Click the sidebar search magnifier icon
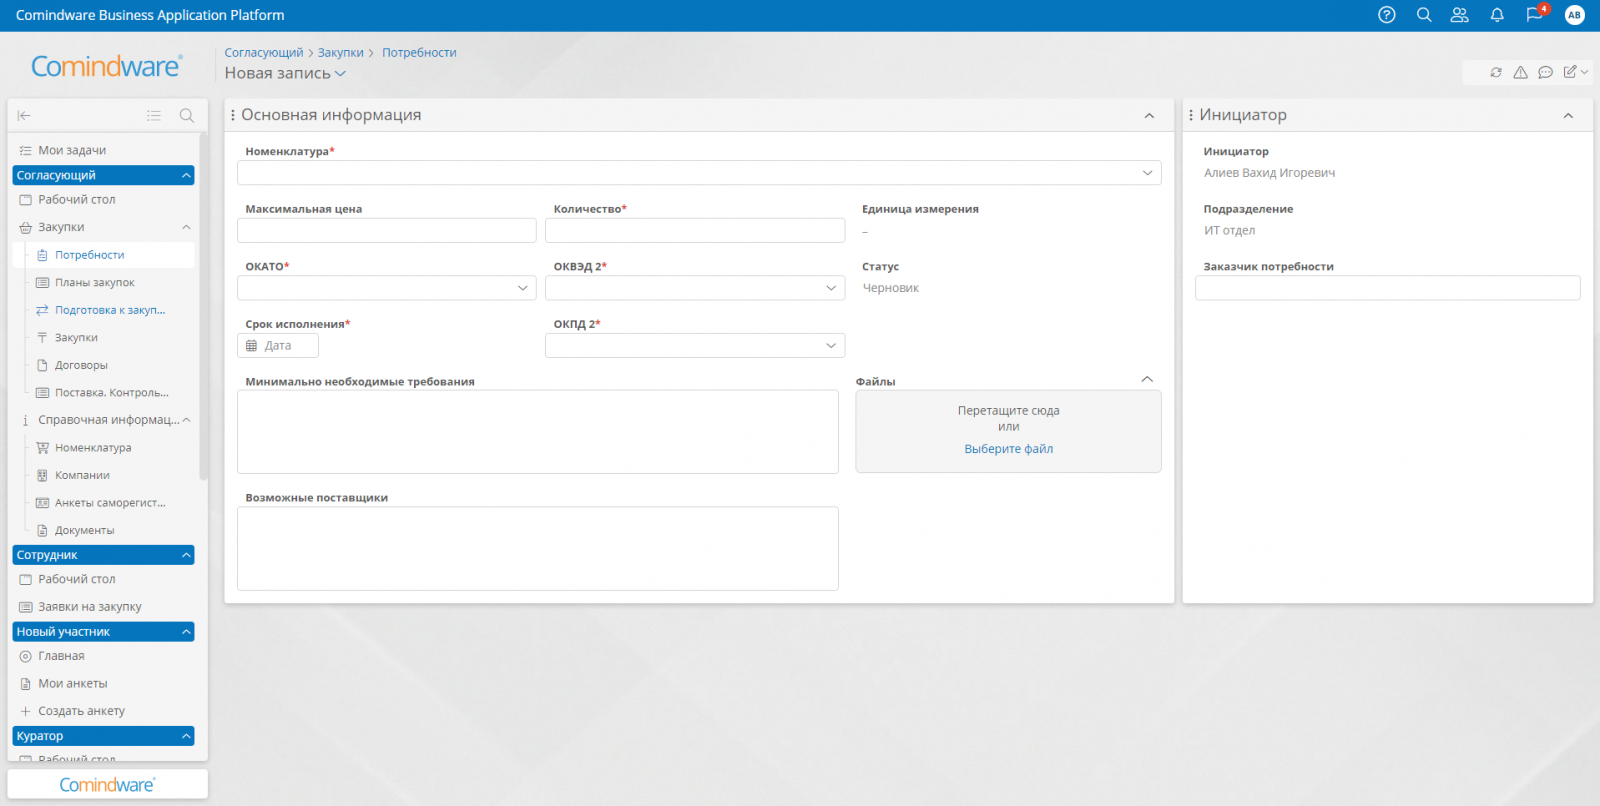The image size is (1600, 806). (186, 116)
